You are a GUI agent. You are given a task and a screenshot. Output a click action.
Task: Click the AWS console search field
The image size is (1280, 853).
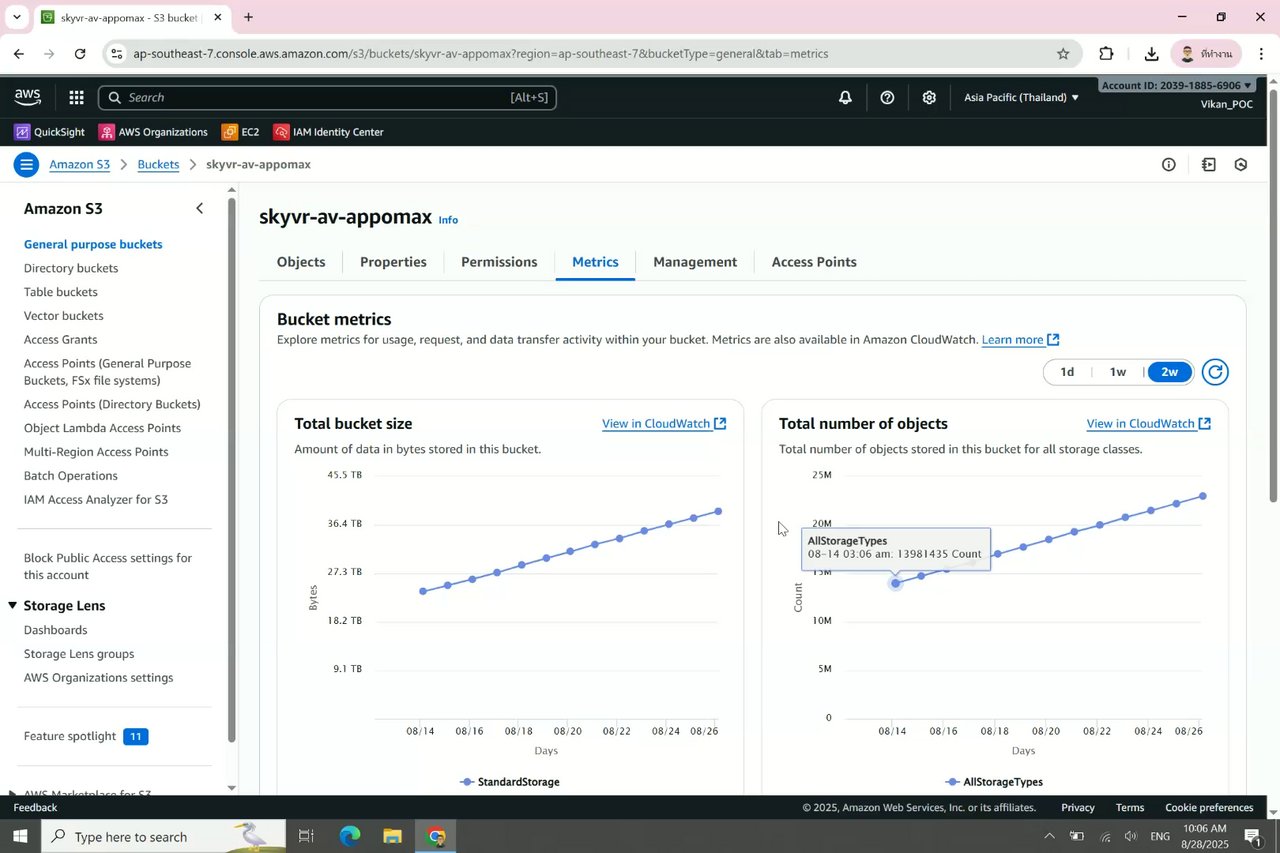tap(327, 97)
